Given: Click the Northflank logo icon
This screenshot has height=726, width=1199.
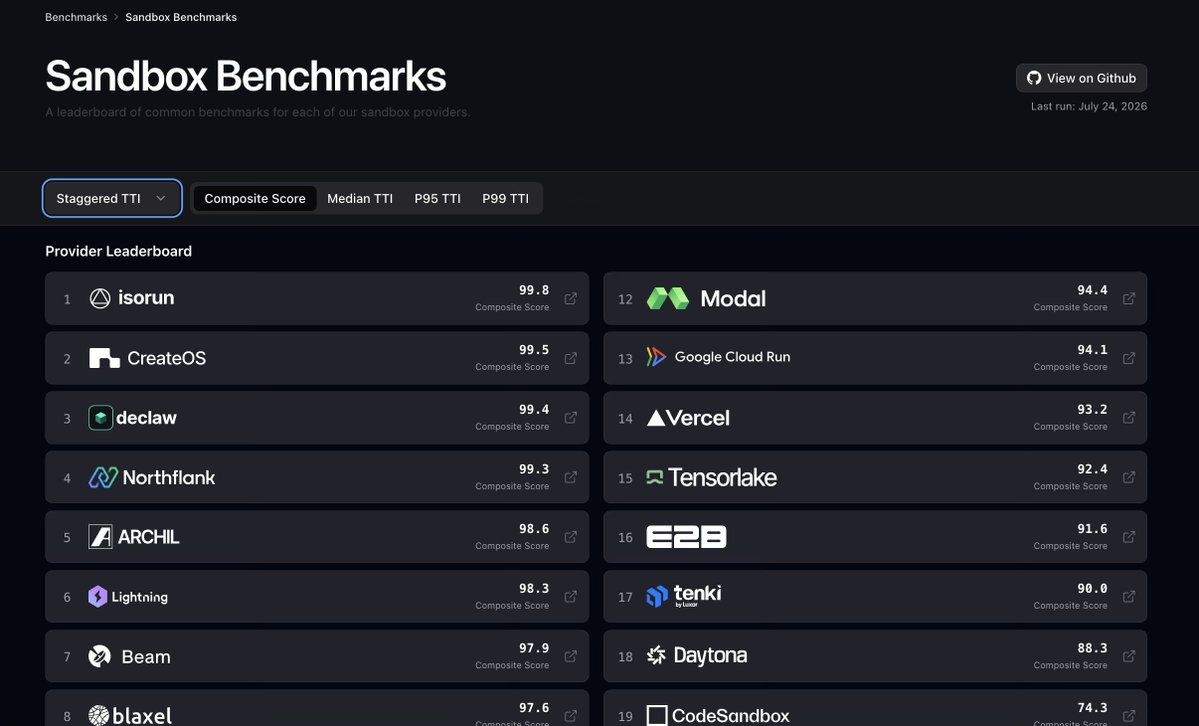Looking at the screenshot, I should pyautogui.click(x=103, y=477).
